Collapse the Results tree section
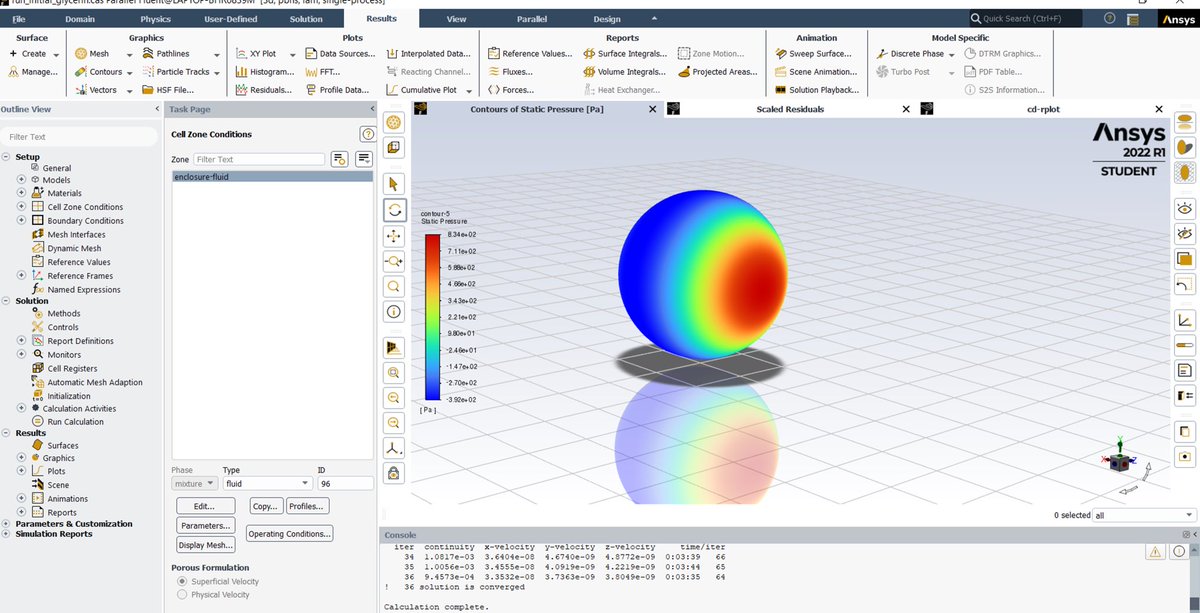 (7, 433)
